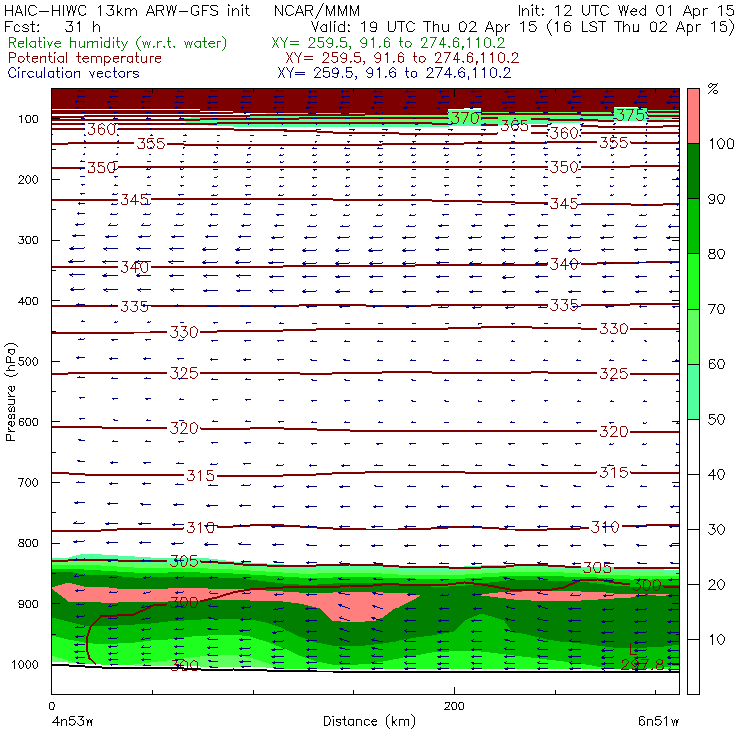
Task: Click the 'Circulation vectors' legend label
Action: point(74,73)
